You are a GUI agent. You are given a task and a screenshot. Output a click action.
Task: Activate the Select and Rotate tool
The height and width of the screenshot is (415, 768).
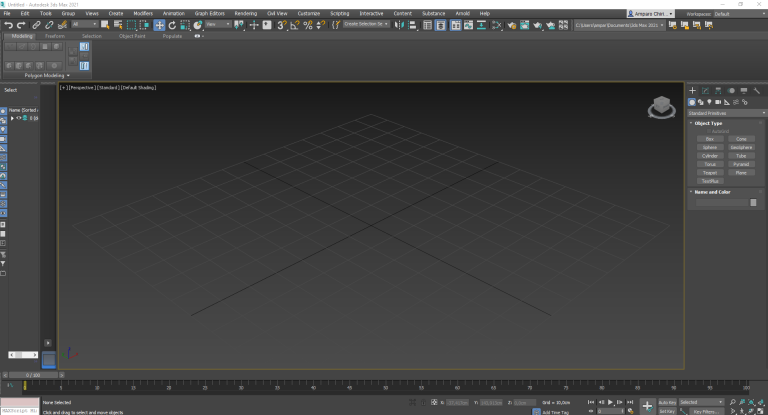(x=172, y=25)
